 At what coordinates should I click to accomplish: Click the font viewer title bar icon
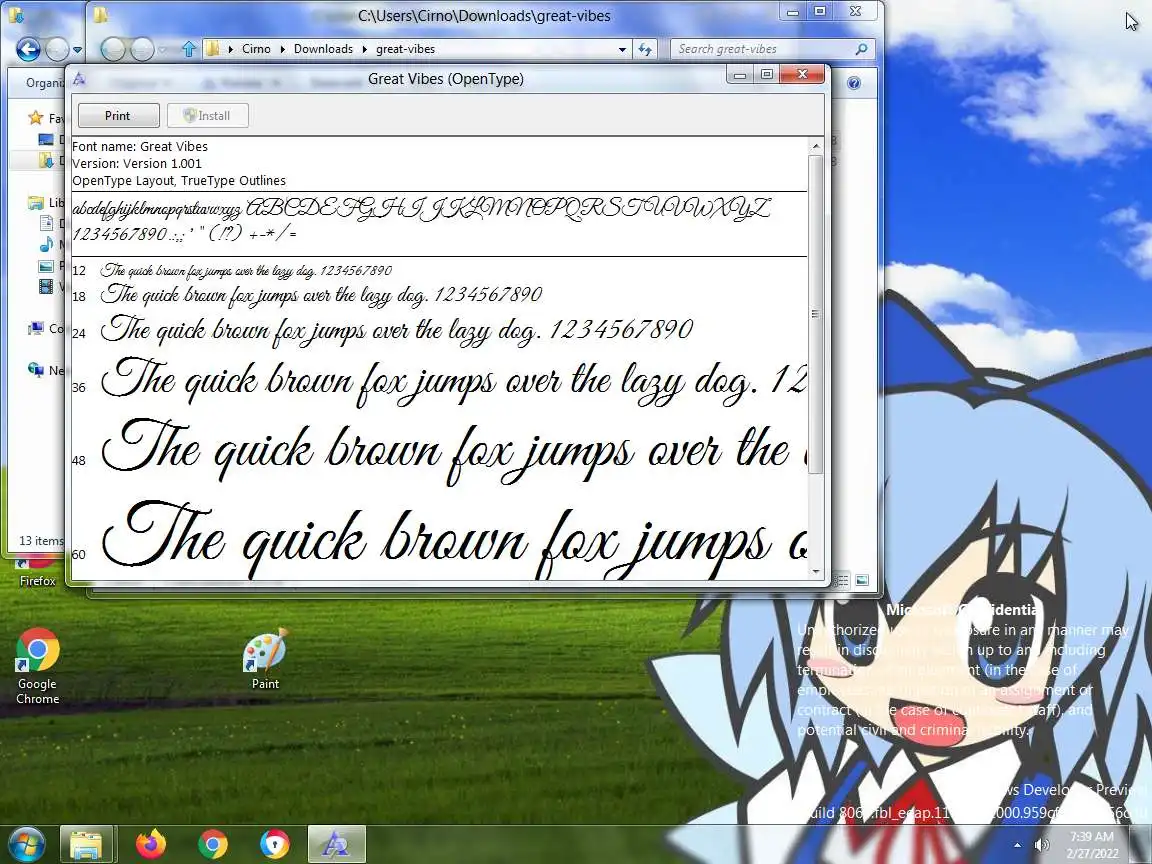tap(79, 79)
